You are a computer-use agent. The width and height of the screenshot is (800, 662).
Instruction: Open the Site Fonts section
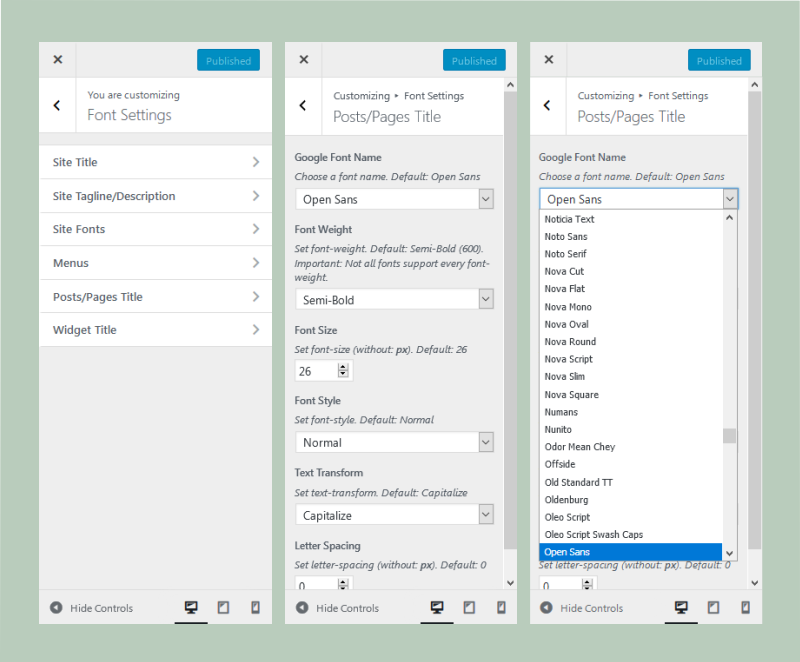pos(156,230)
